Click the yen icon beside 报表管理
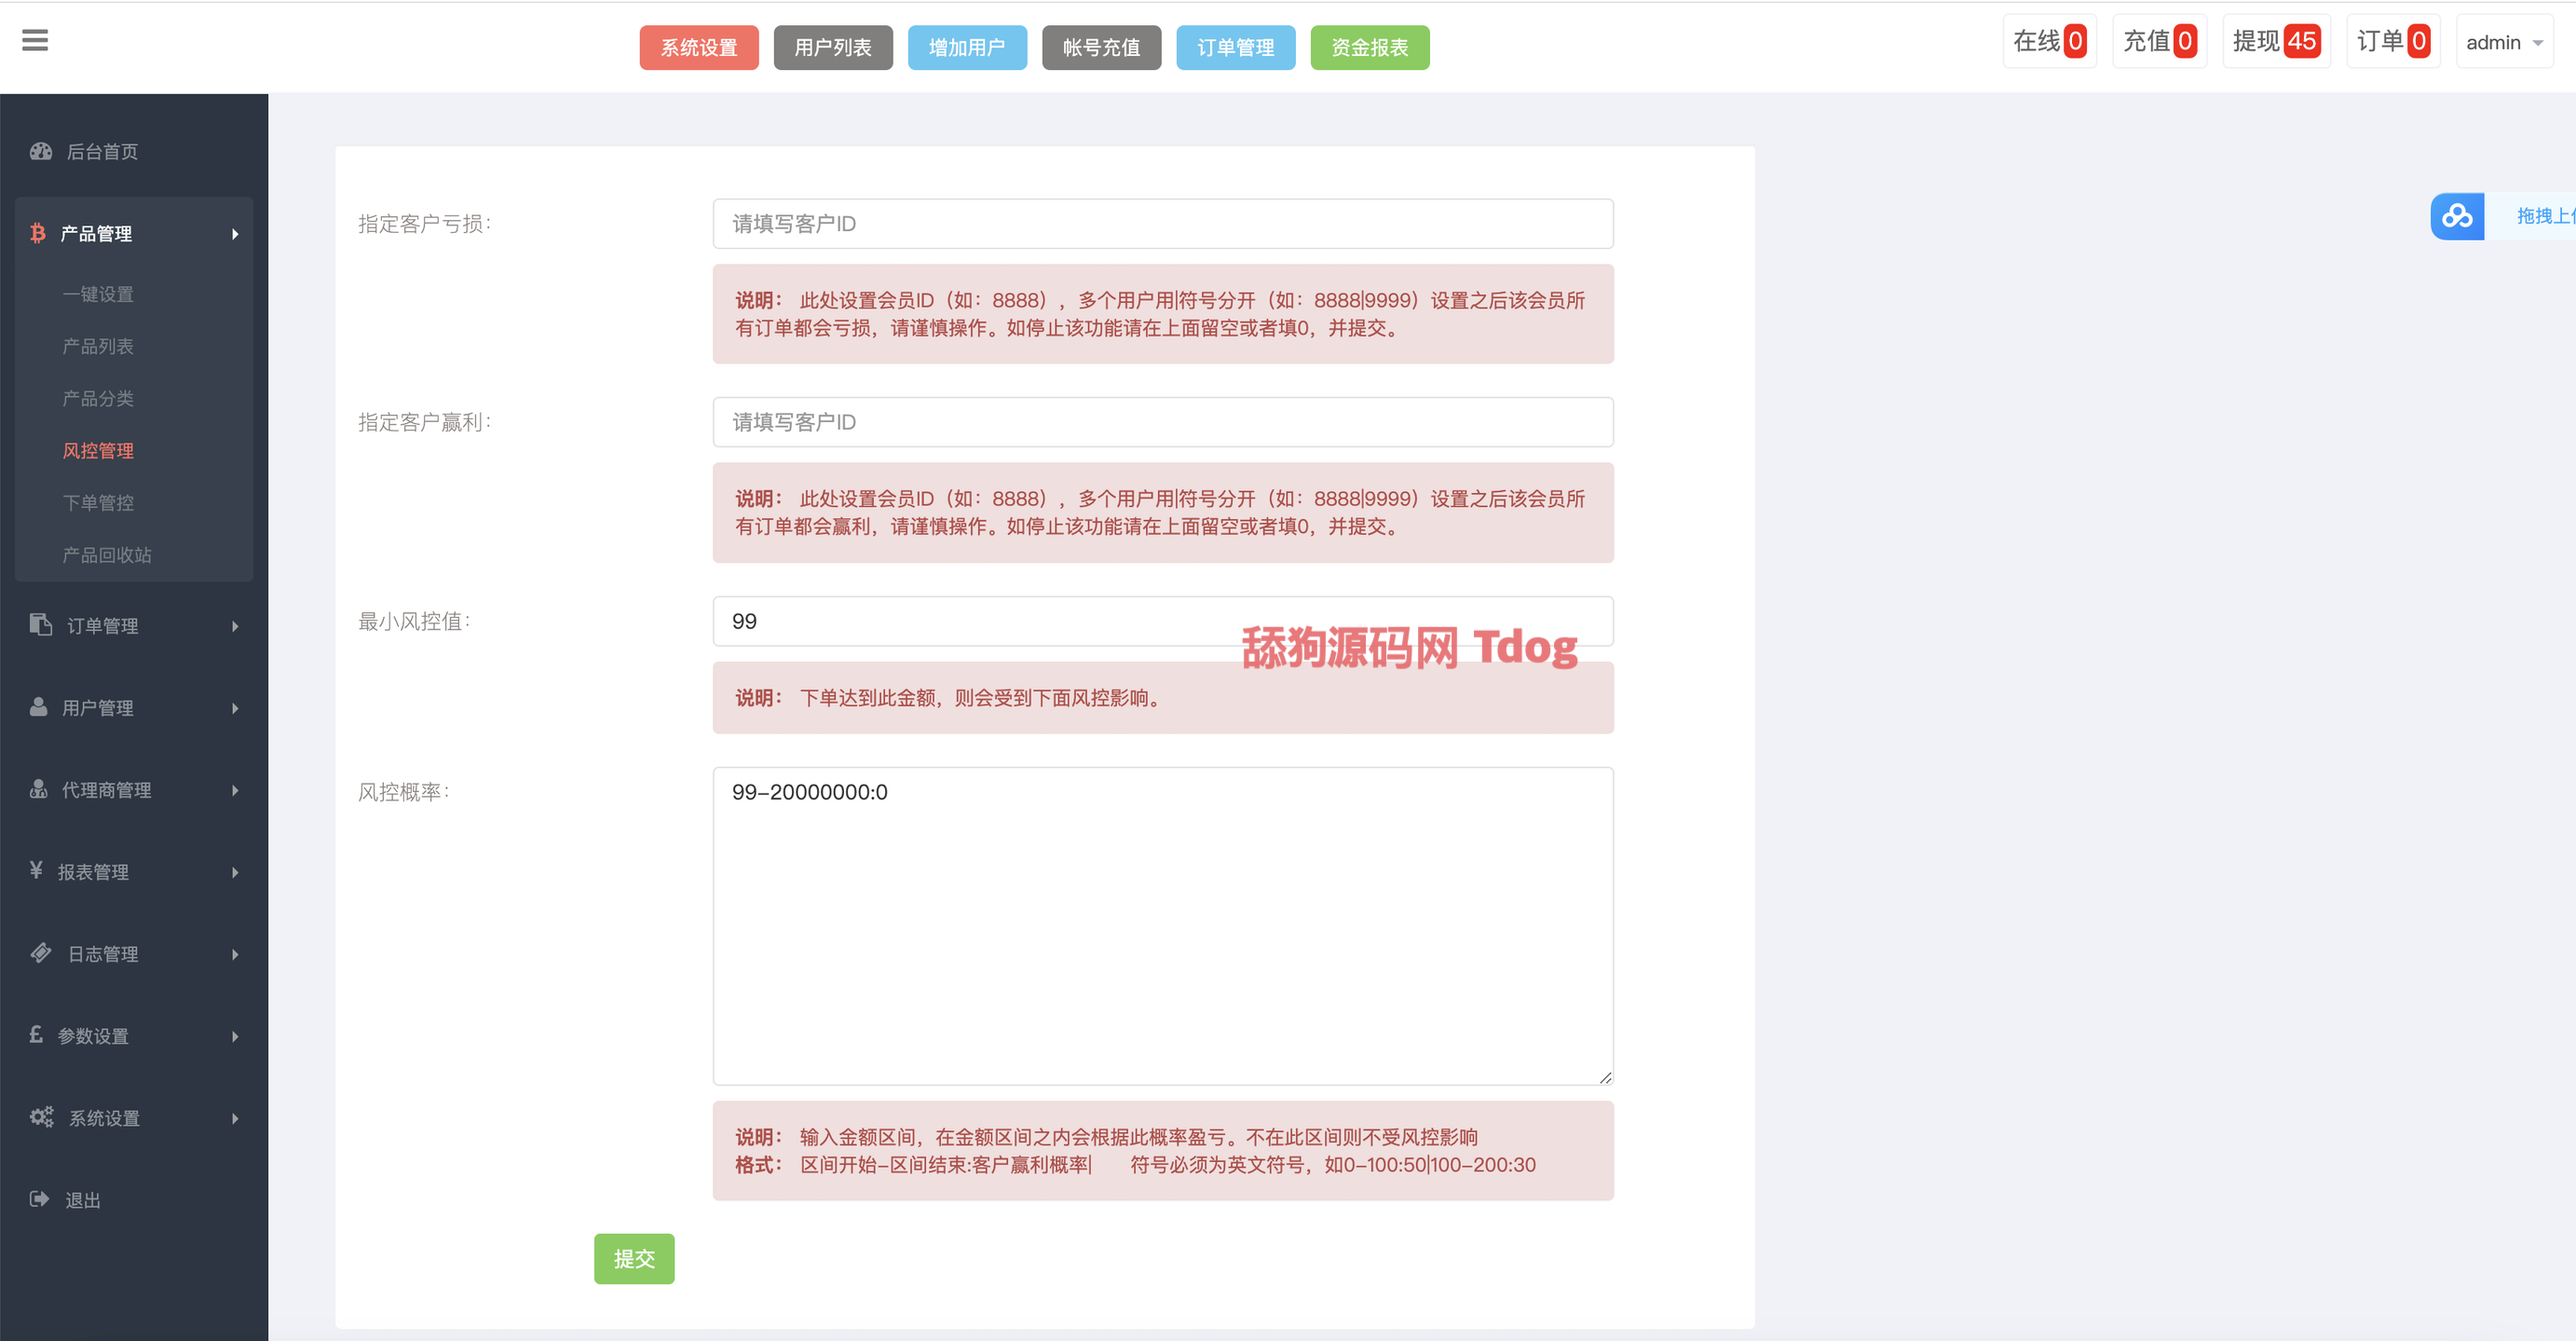Image resolution: width=2576 pixels, height=1341 pixels. 36,870
